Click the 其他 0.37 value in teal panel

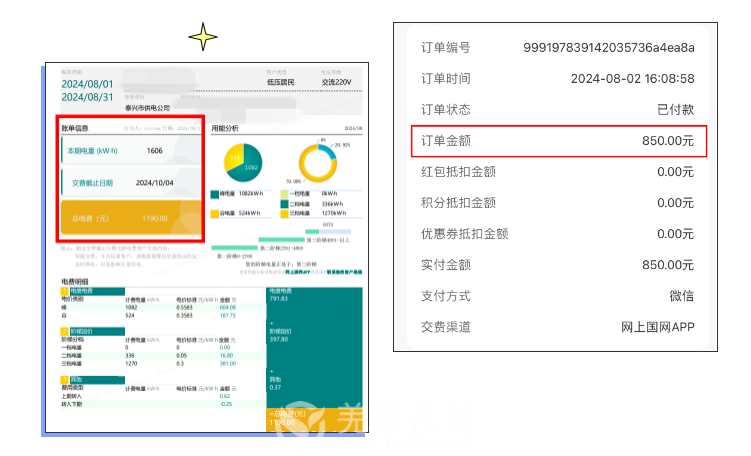pos(275,388)
